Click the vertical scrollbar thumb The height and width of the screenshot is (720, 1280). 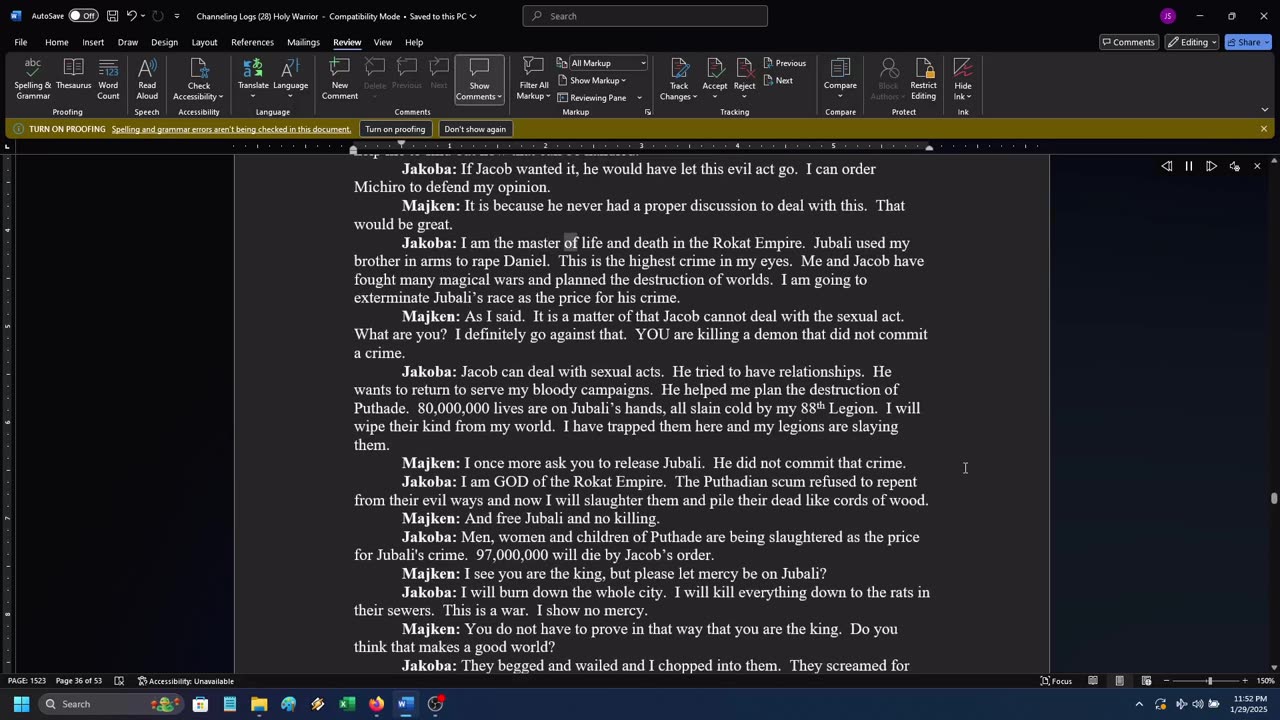(1274, 498)
